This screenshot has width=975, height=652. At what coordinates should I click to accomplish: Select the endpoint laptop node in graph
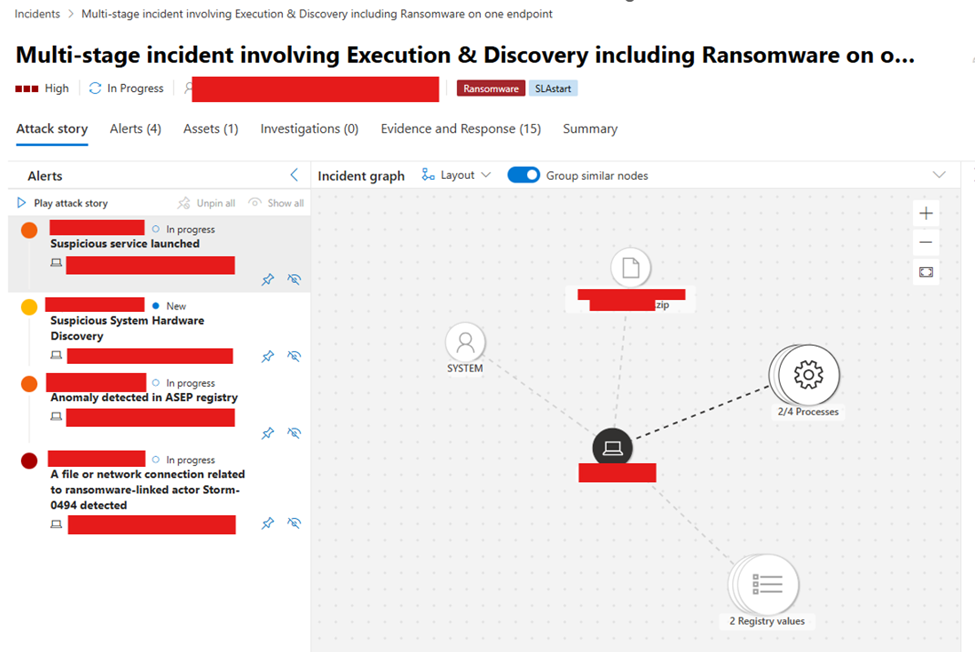click(613, 448)
